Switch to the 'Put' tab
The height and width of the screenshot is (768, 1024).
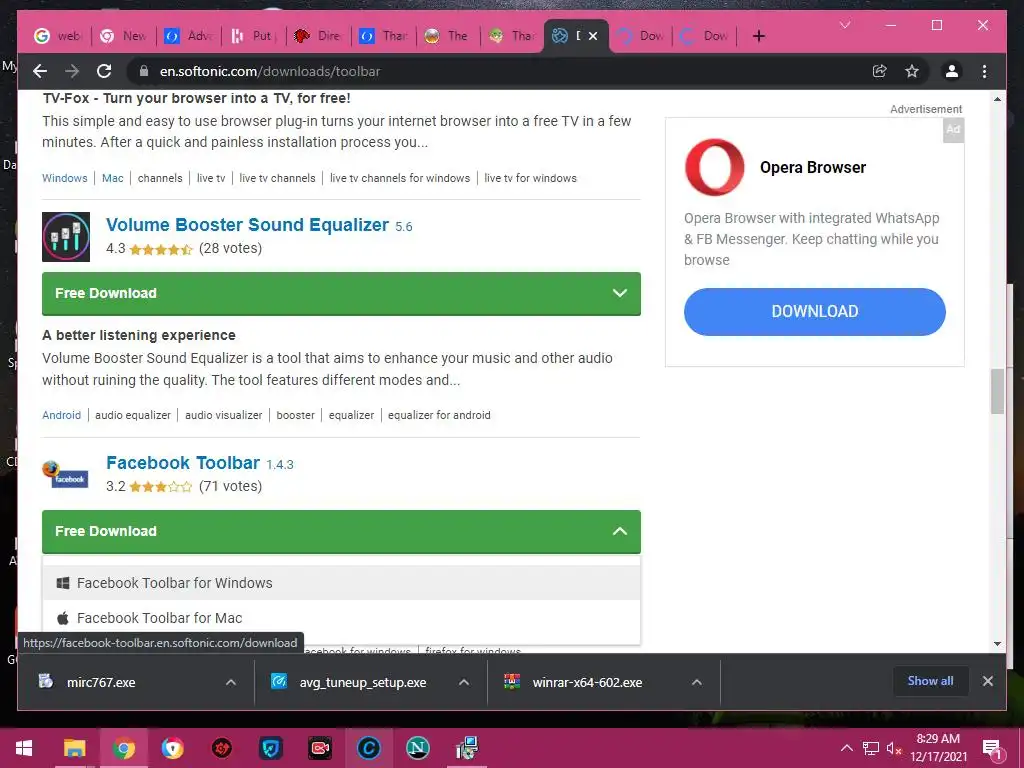pos(253,36)
